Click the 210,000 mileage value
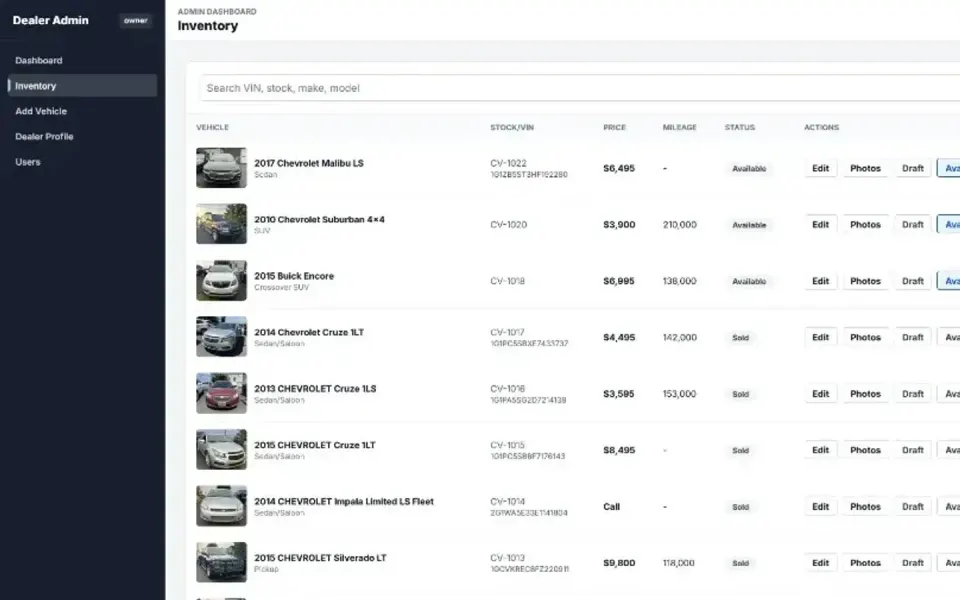Screen dimensions: 960x600 pyautogui.click(x=680, y=225)
